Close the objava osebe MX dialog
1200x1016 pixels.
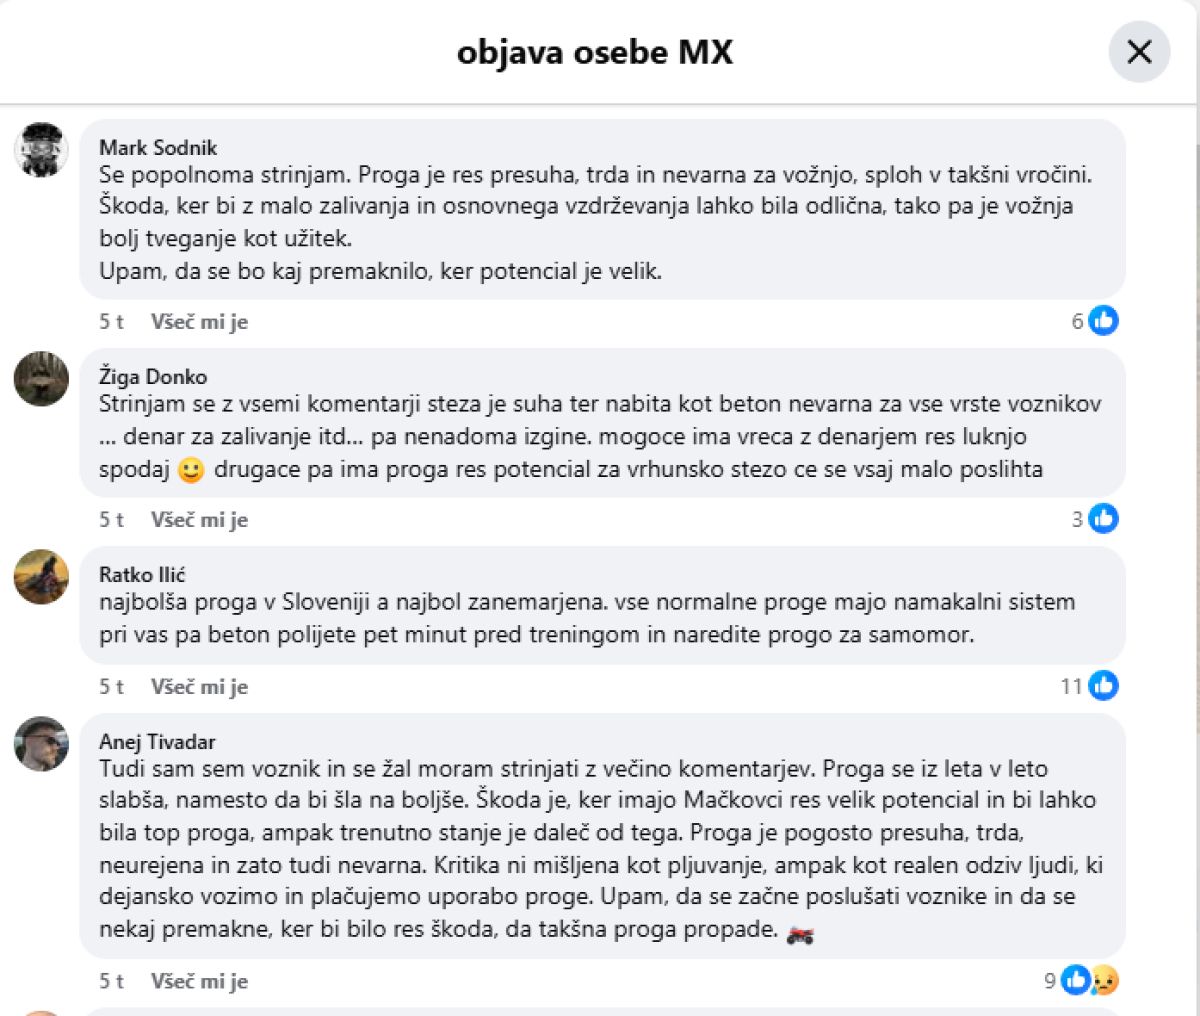point(1139,52)
